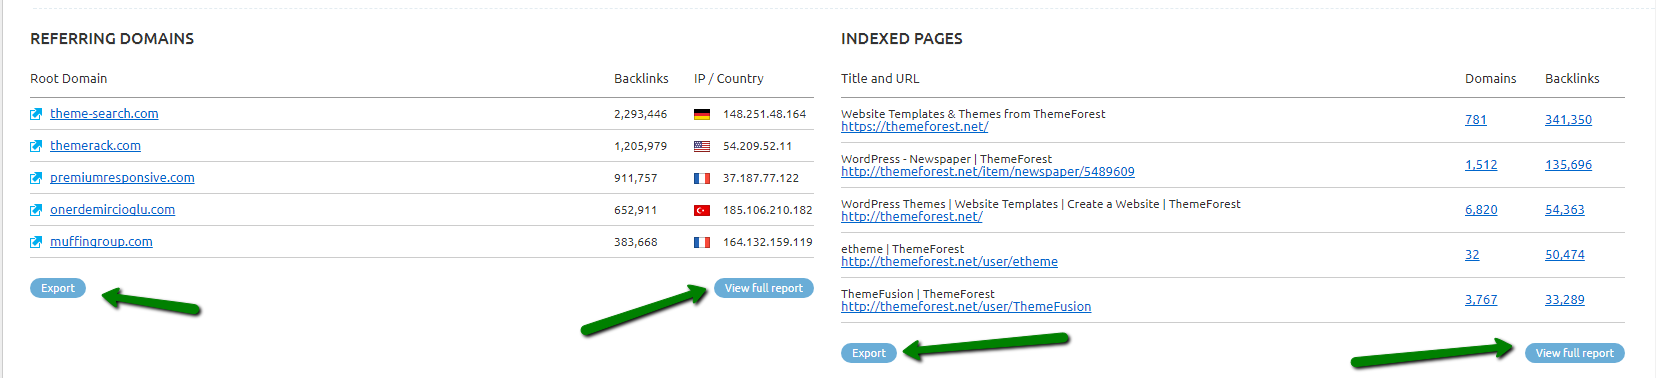Click the 6,820 domains count
This screenshot has width=1656, height=378.
[1481, 210]
